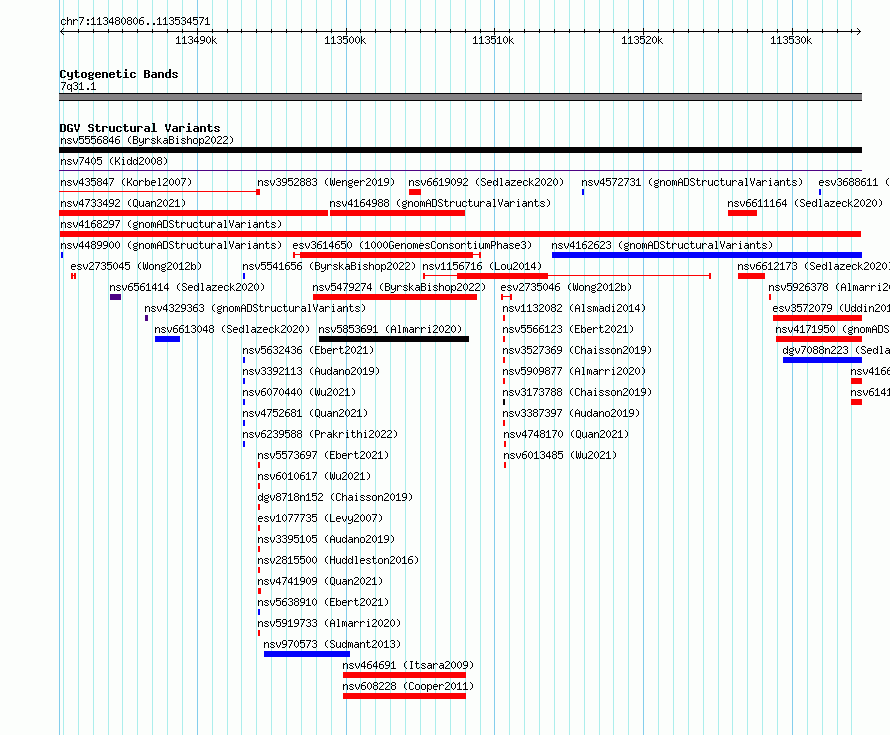Click nsv5479274 (ByrskaBishop2022) label
890x735 pixels.
coord(399,287)
